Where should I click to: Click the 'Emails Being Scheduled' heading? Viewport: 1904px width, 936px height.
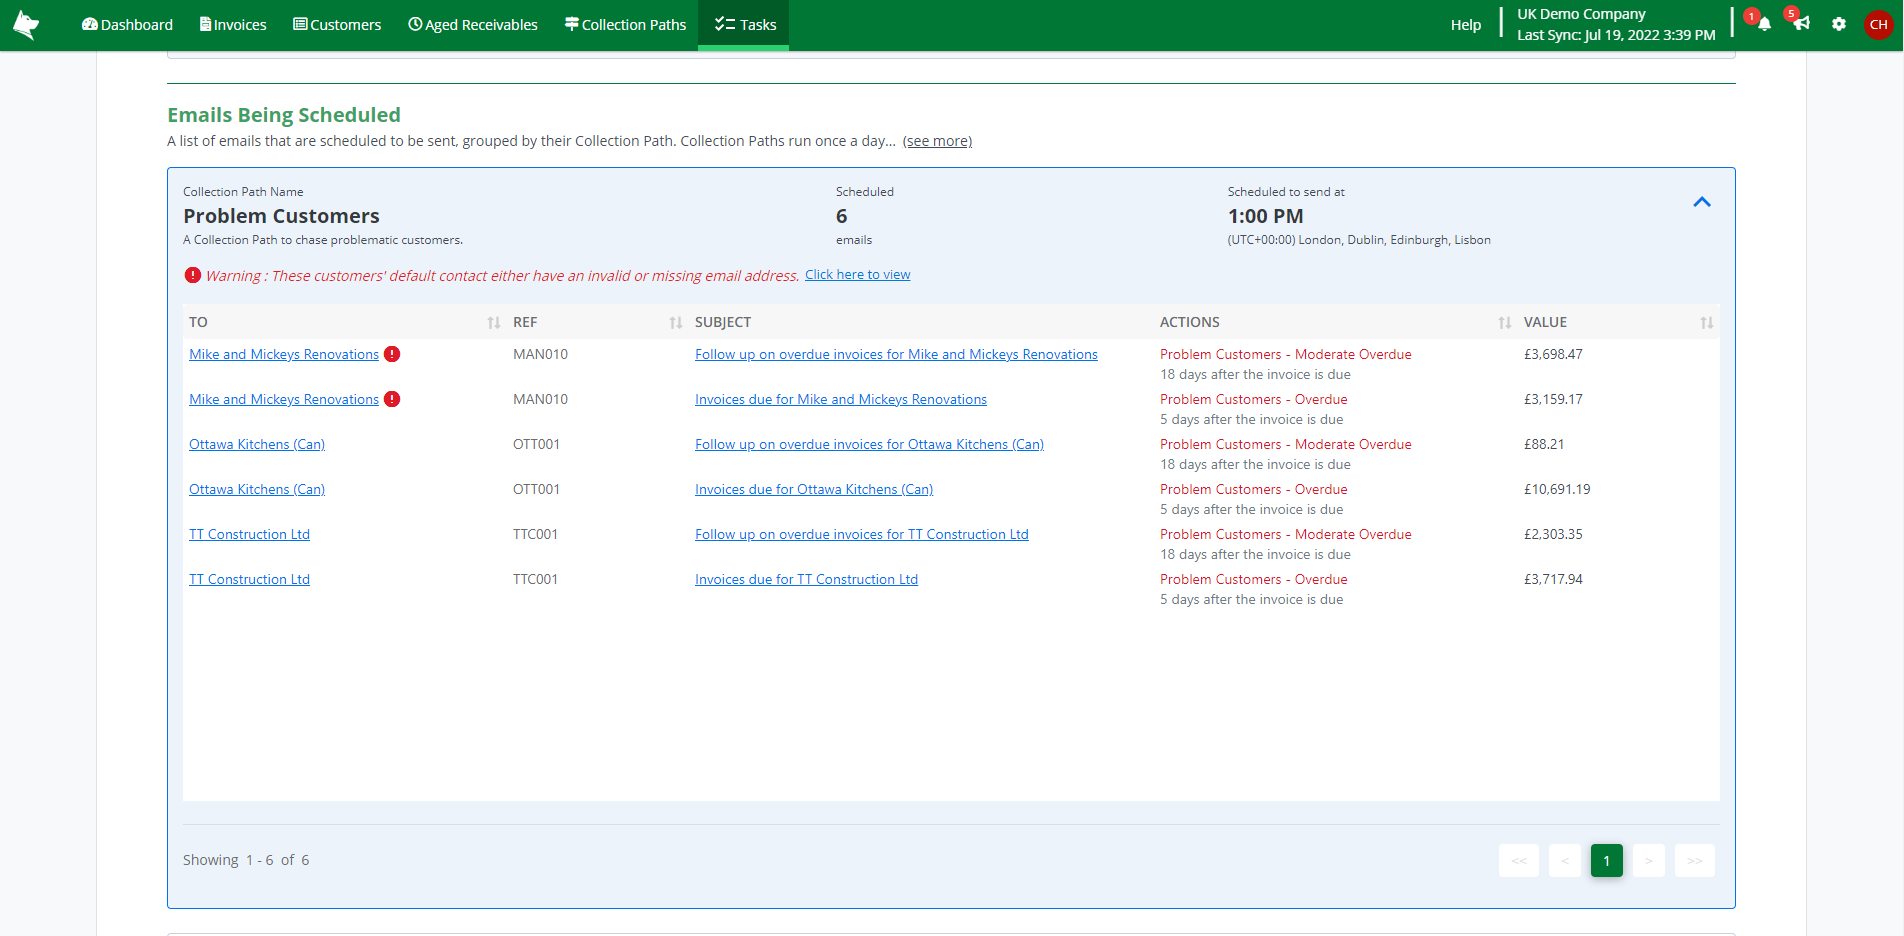pos(284,115)
